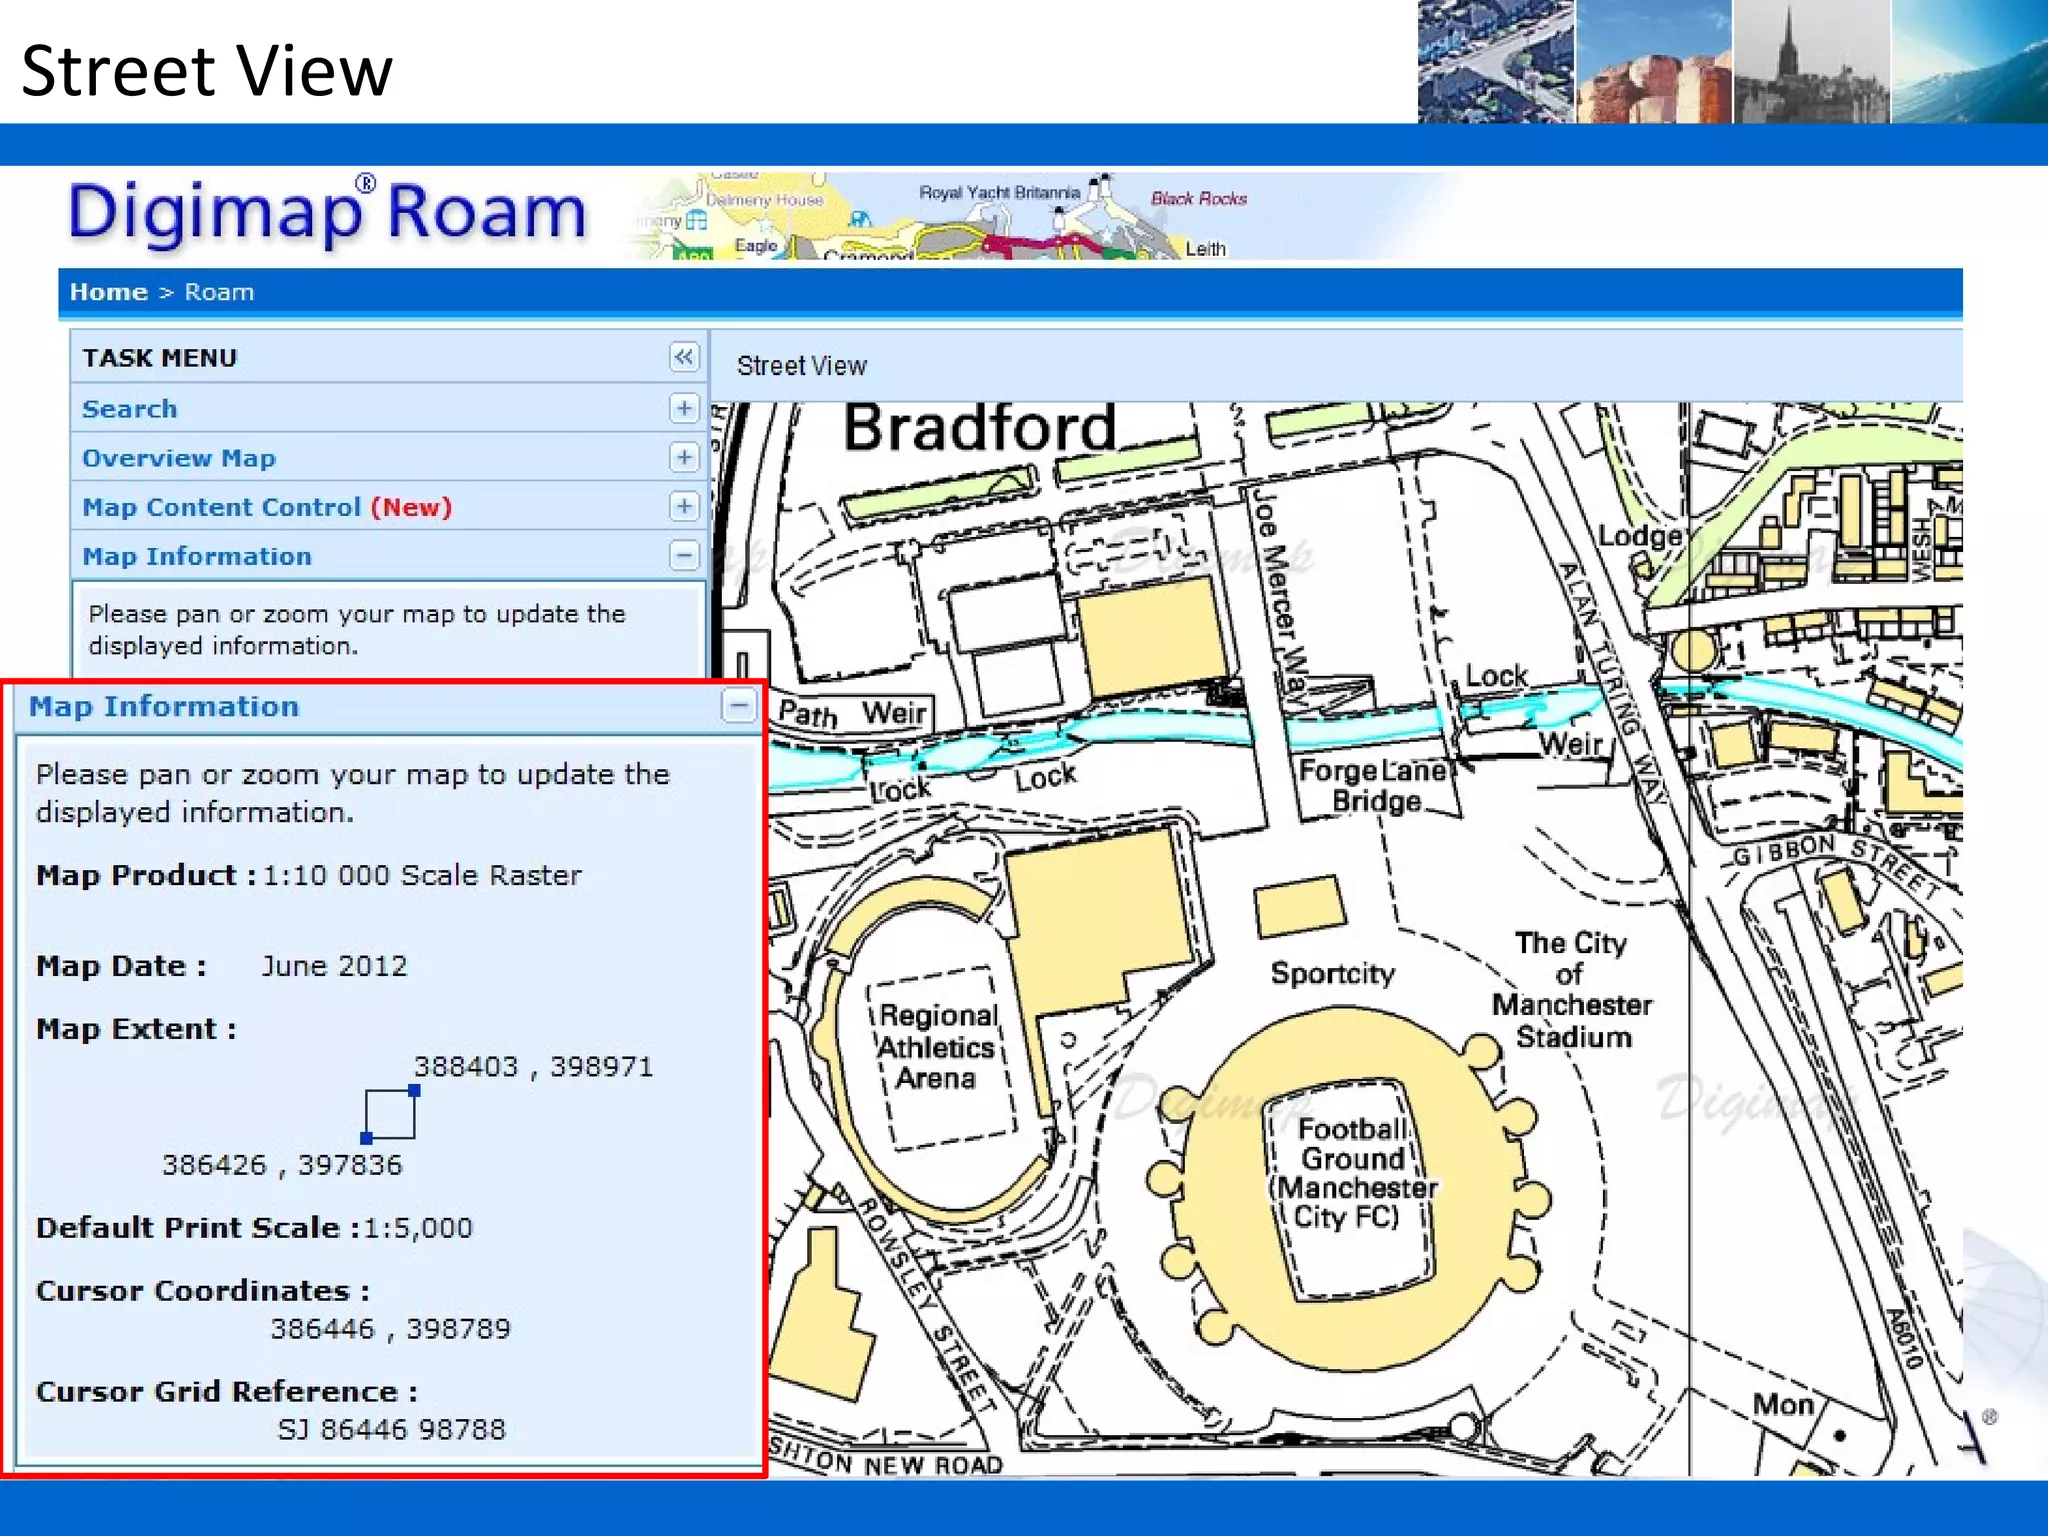Open Map Content Control (New) link

266,507
